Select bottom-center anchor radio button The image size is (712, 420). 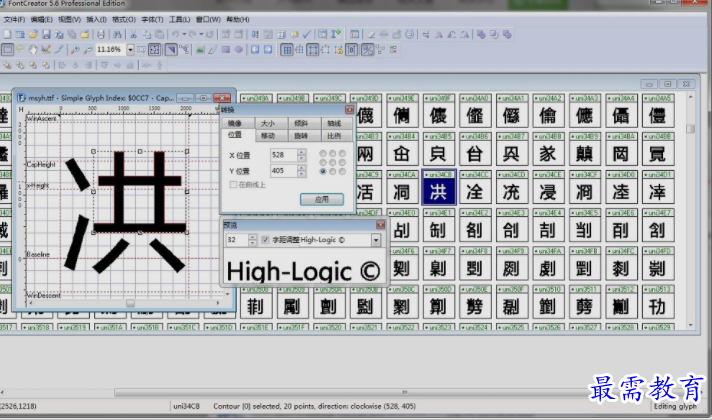332,172
